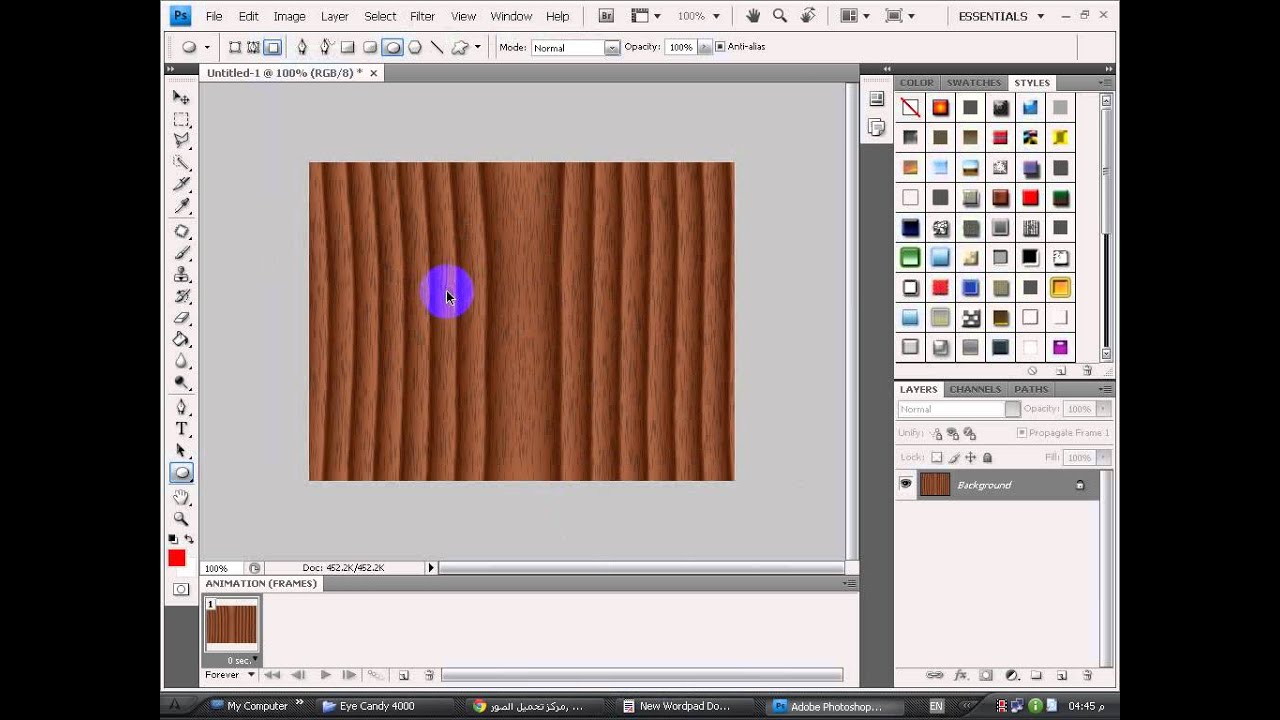Select animation frame 1 thumbnail

(231, 625)
